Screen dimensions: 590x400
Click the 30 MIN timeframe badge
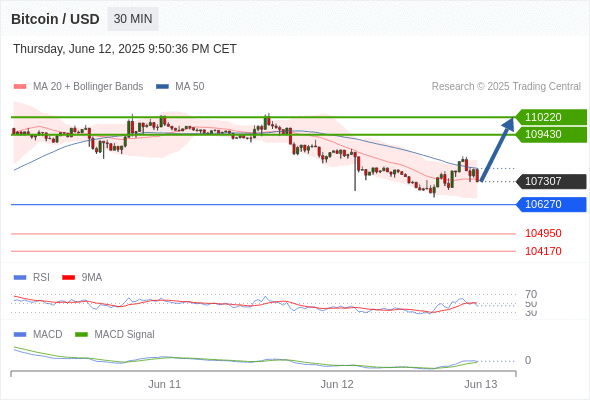[133, 19]
